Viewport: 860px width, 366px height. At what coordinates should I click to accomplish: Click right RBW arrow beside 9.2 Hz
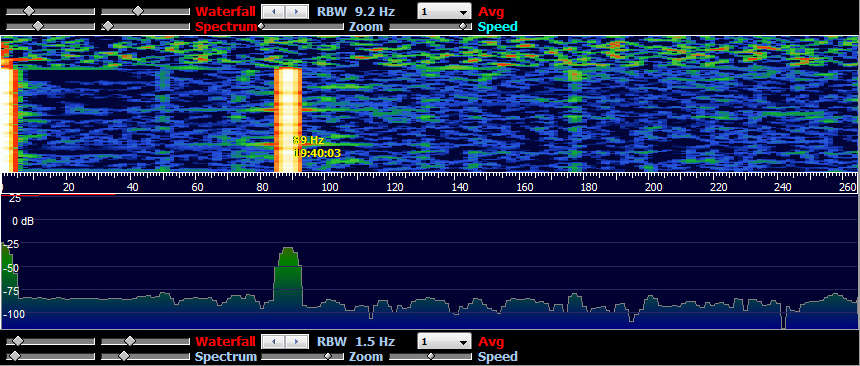pos(296,12)
